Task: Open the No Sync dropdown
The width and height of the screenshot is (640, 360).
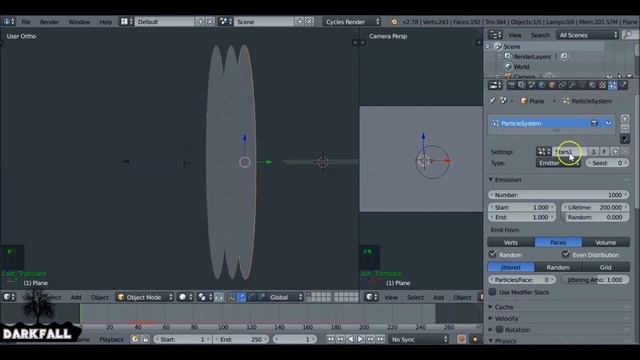Action: click(418, 339)
